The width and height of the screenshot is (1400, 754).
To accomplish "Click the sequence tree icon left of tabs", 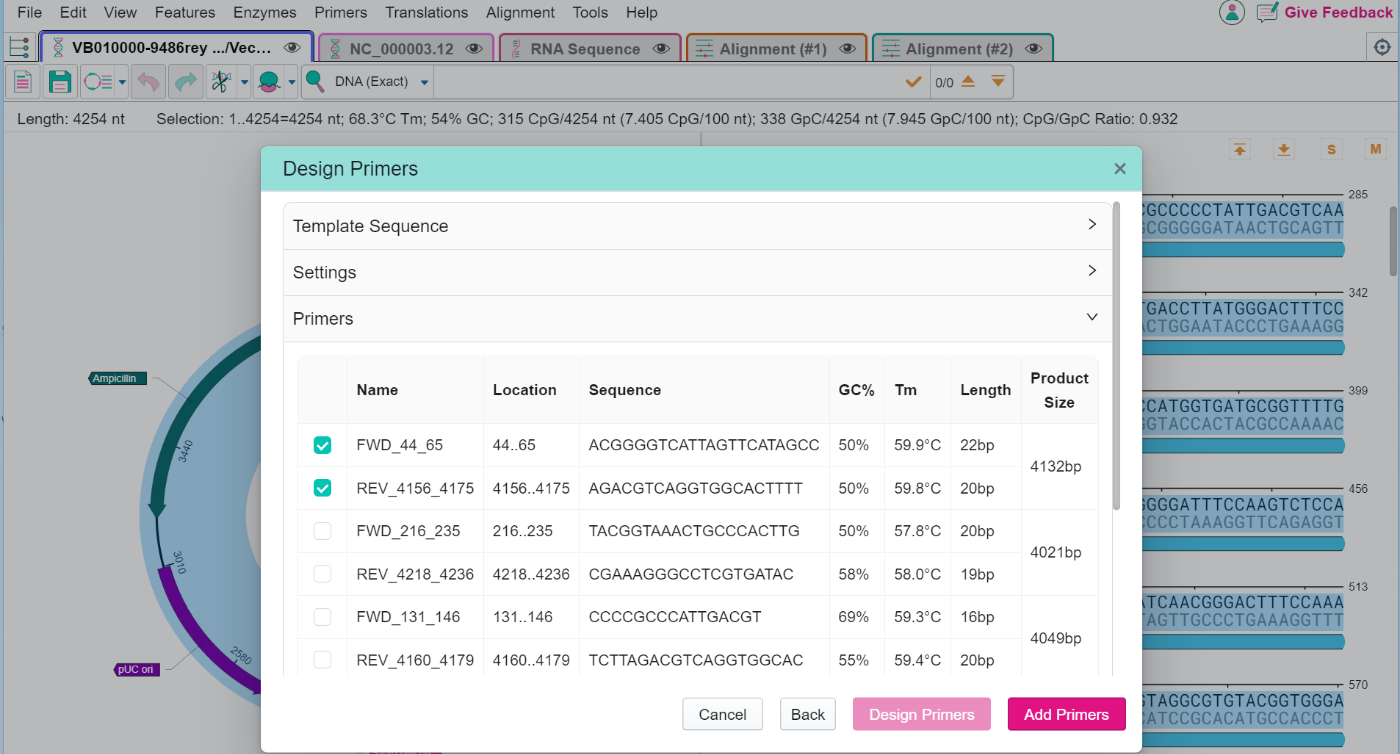I will pyautogui.click(x=18, y=48).
